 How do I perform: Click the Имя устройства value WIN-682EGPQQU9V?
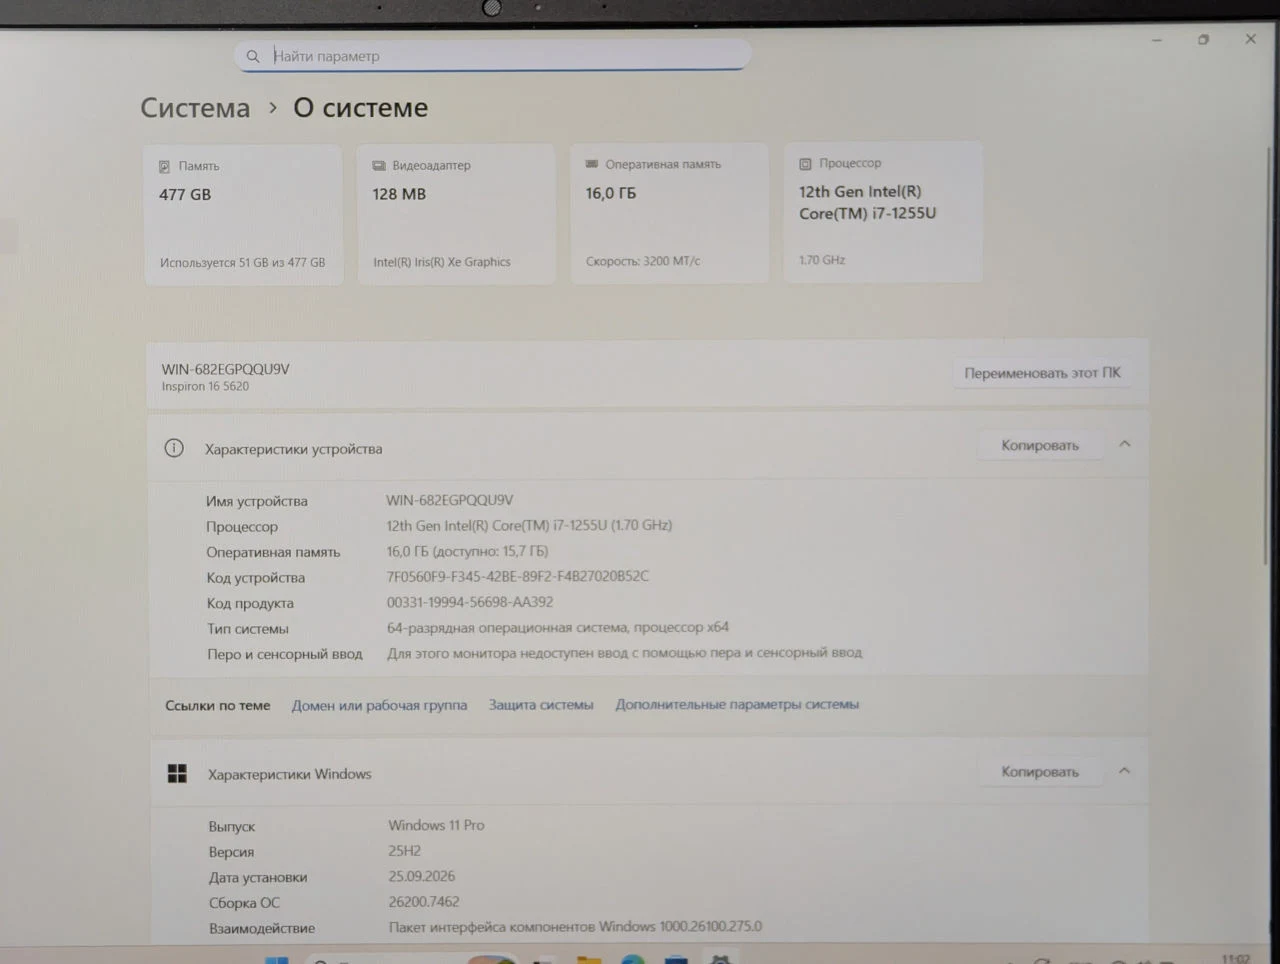449,500
